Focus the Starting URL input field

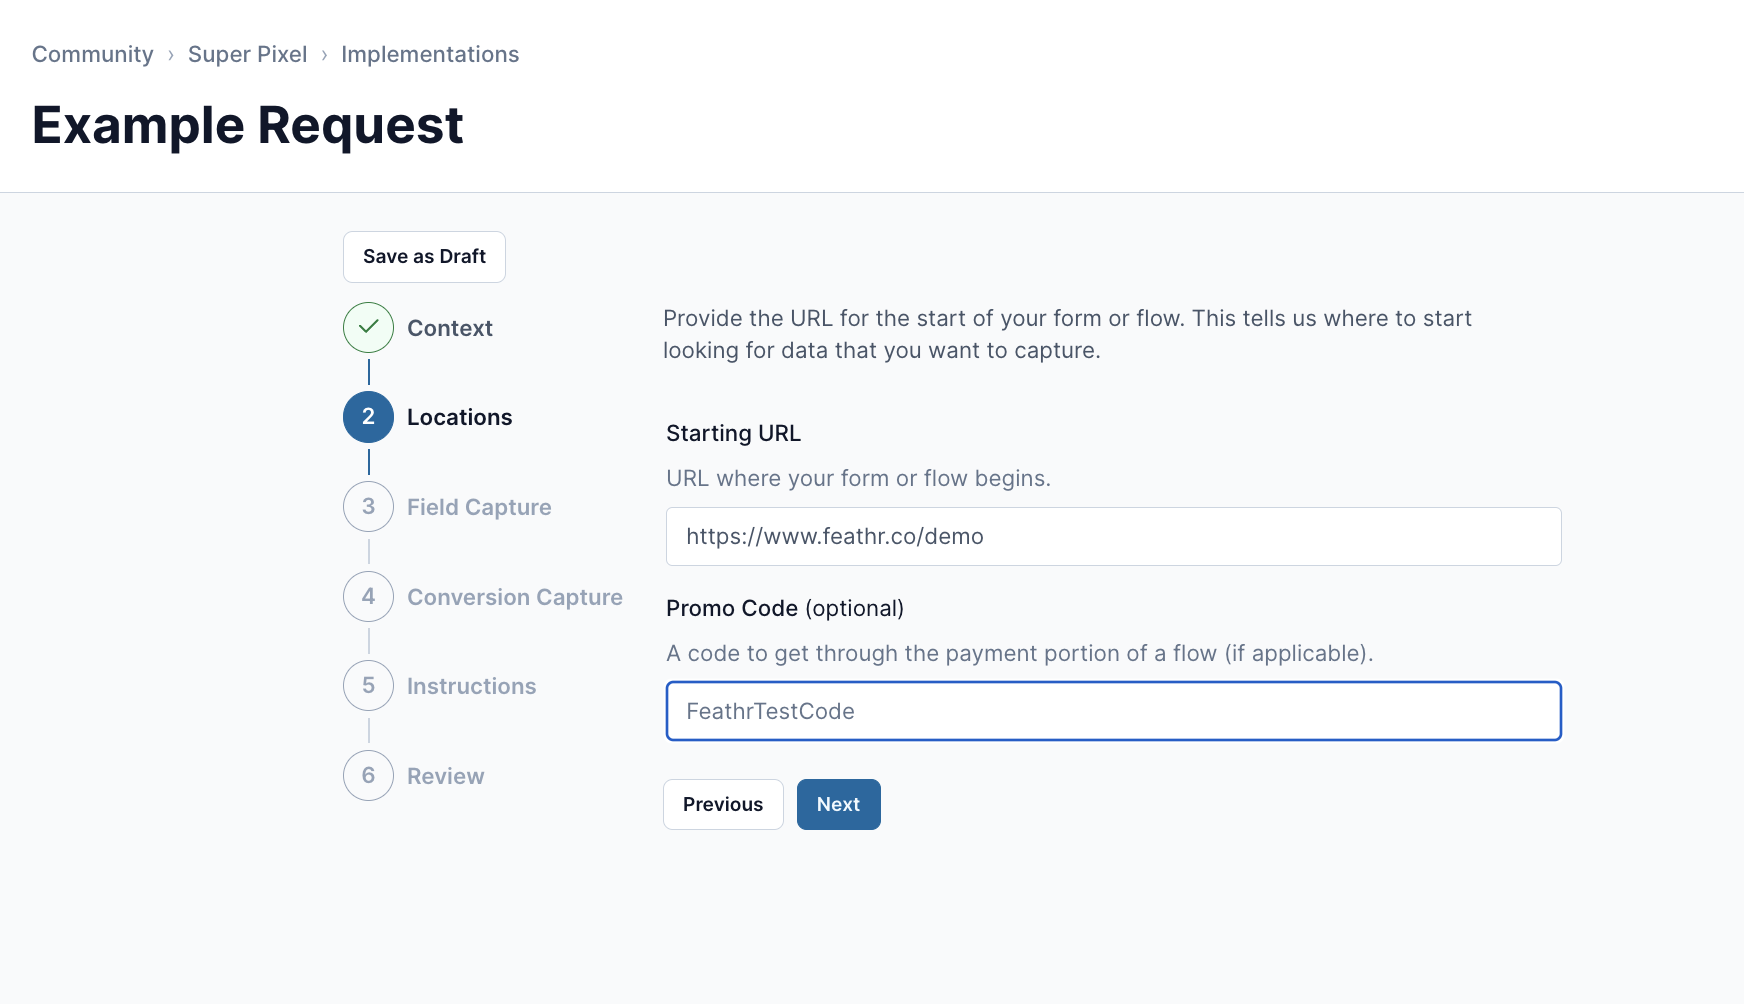pos(1114,536)
